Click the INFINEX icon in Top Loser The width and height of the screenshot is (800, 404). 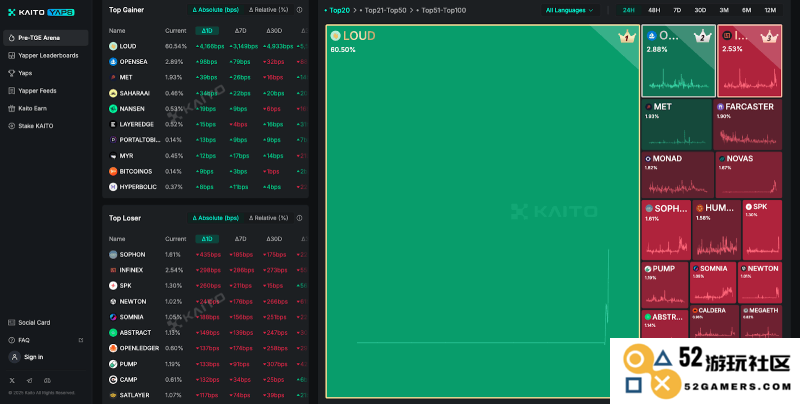113,270
